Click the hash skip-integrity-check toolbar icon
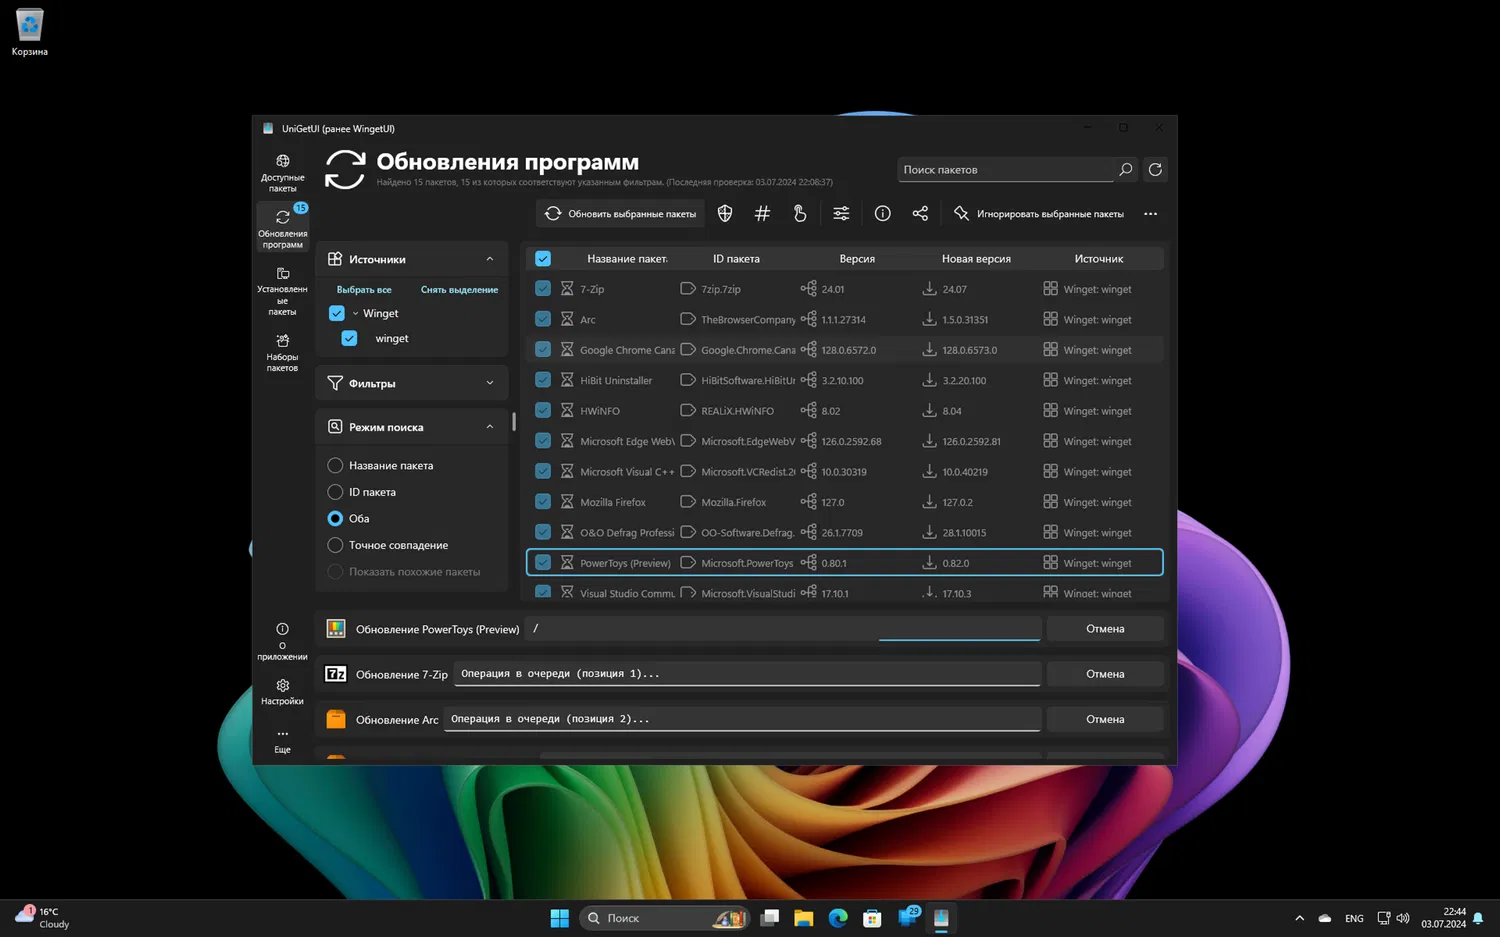The height and width of the screenshot is (937, 1500). 762,213
